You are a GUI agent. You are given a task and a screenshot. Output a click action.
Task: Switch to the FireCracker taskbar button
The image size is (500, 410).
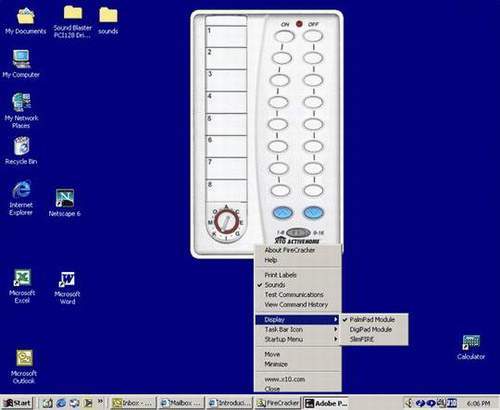278,403
